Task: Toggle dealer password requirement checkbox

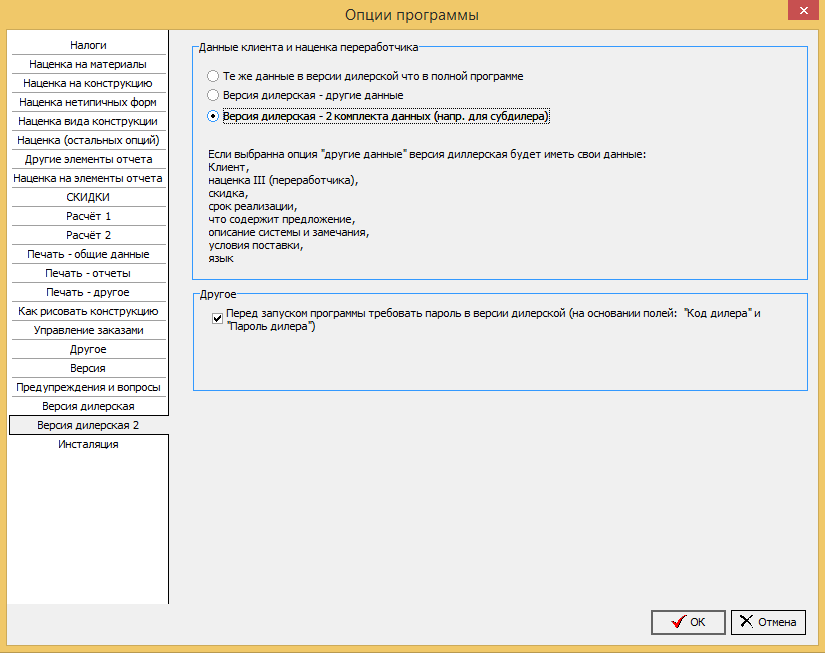Action: (x=217, y=318)
